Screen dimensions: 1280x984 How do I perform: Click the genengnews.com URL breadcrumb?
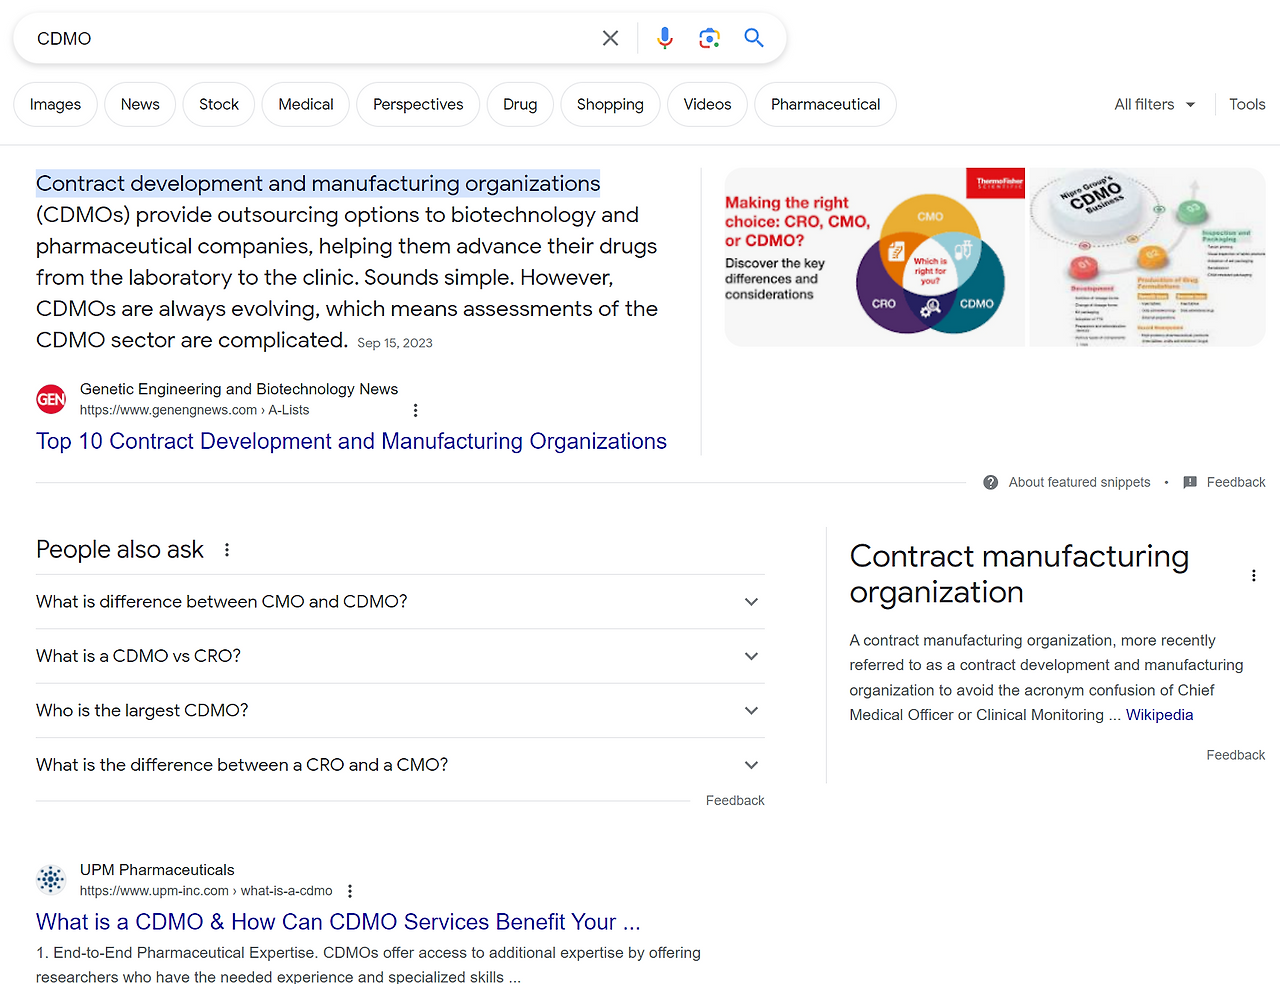(194, 410)
